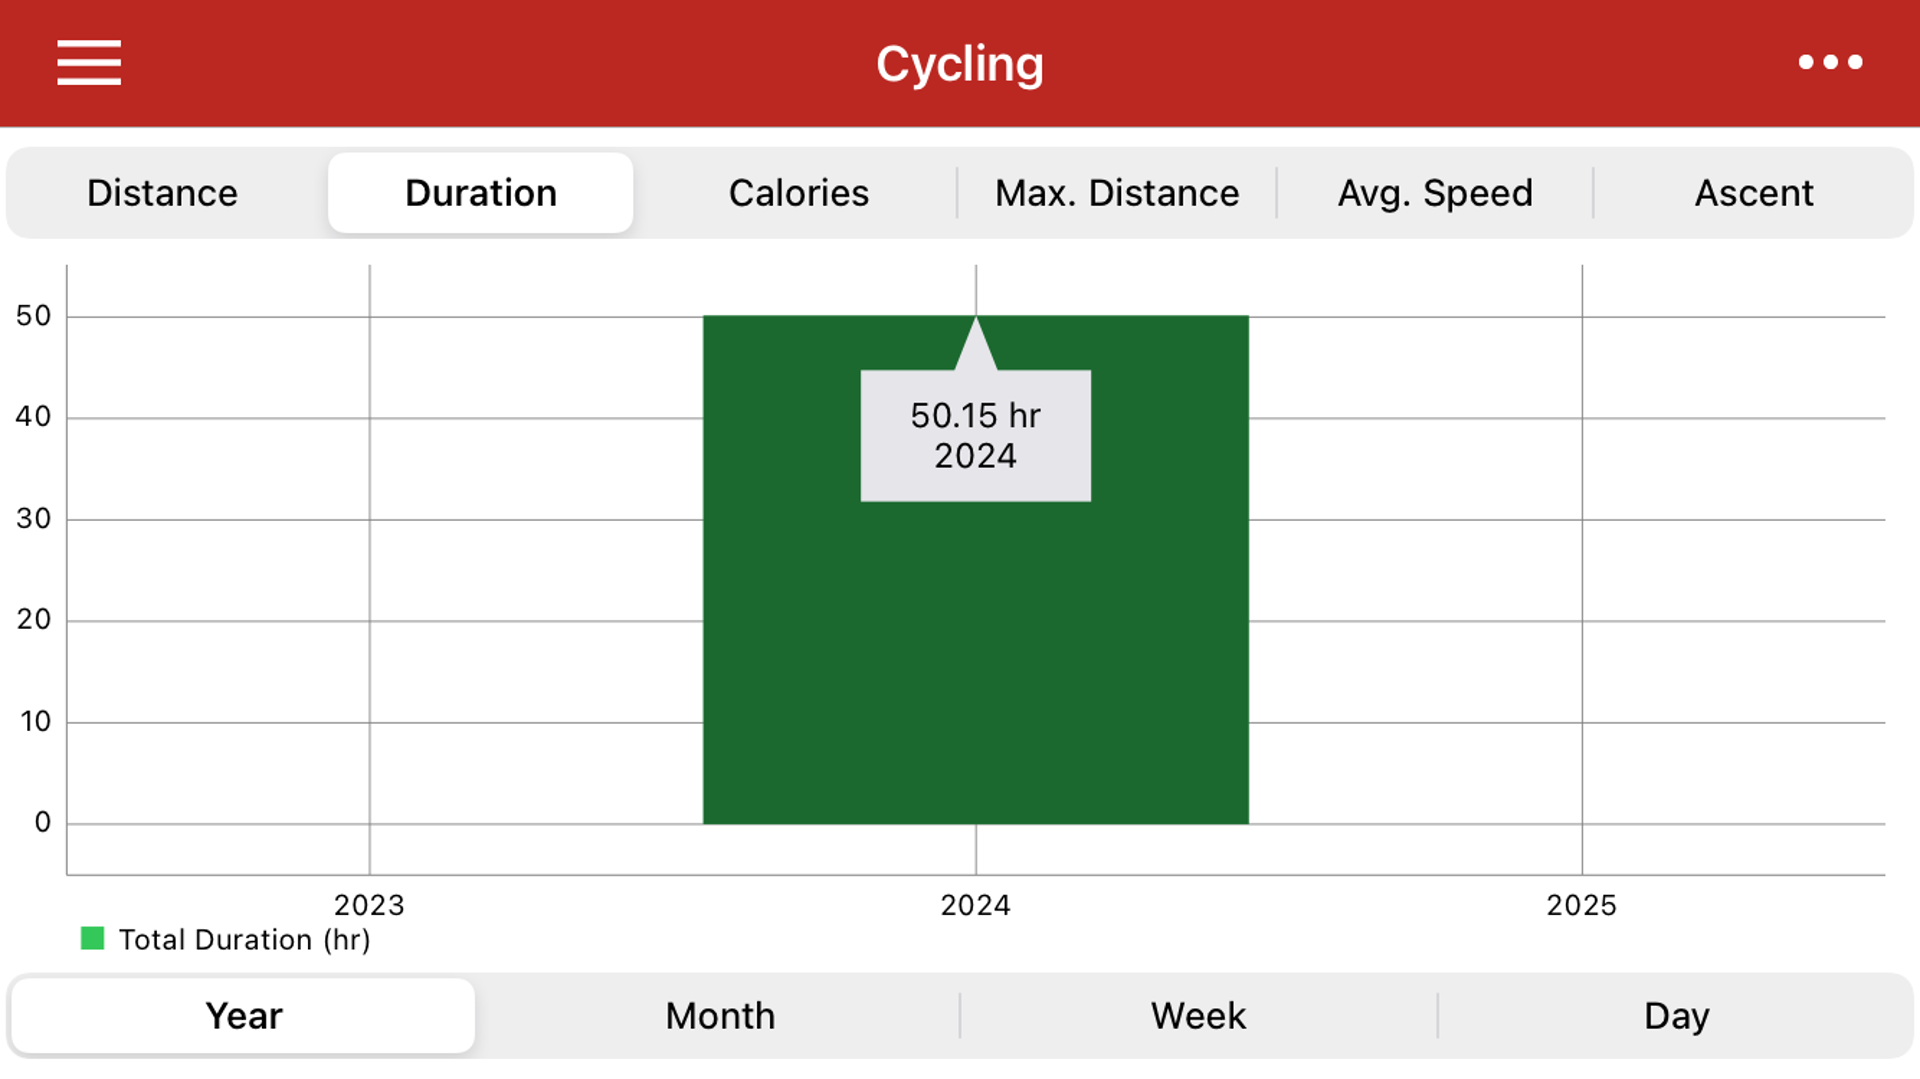The width and height of the screenshot is (1920, 1079).
Task: Tap the 2025 axis label
Action: click(x=1581, y=905)
